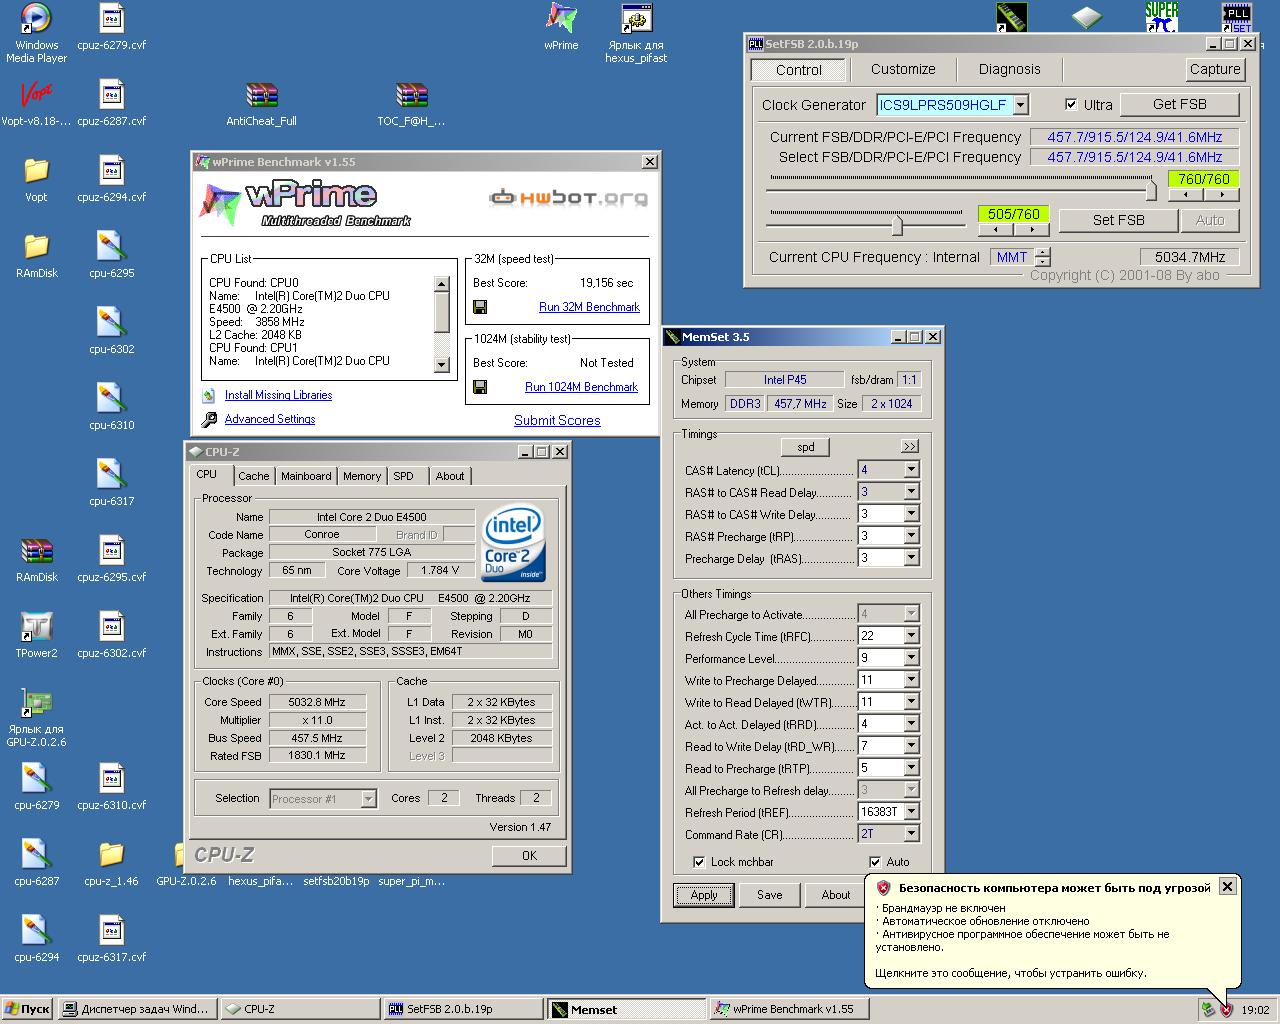The height and width of the screenshot is (1024, 1280).
Task: Open CAS# Latency (tCL) dropdown
Action: pos(911,470)
